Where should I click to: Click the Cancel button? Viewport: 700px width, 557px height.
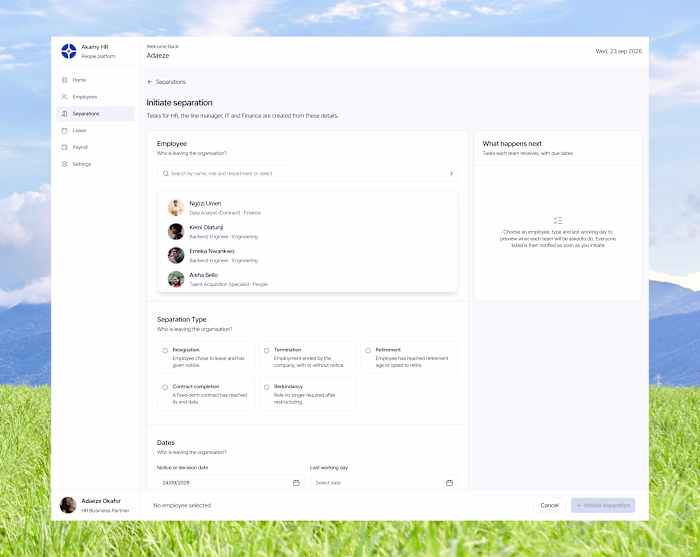click(x=550, y=505)
